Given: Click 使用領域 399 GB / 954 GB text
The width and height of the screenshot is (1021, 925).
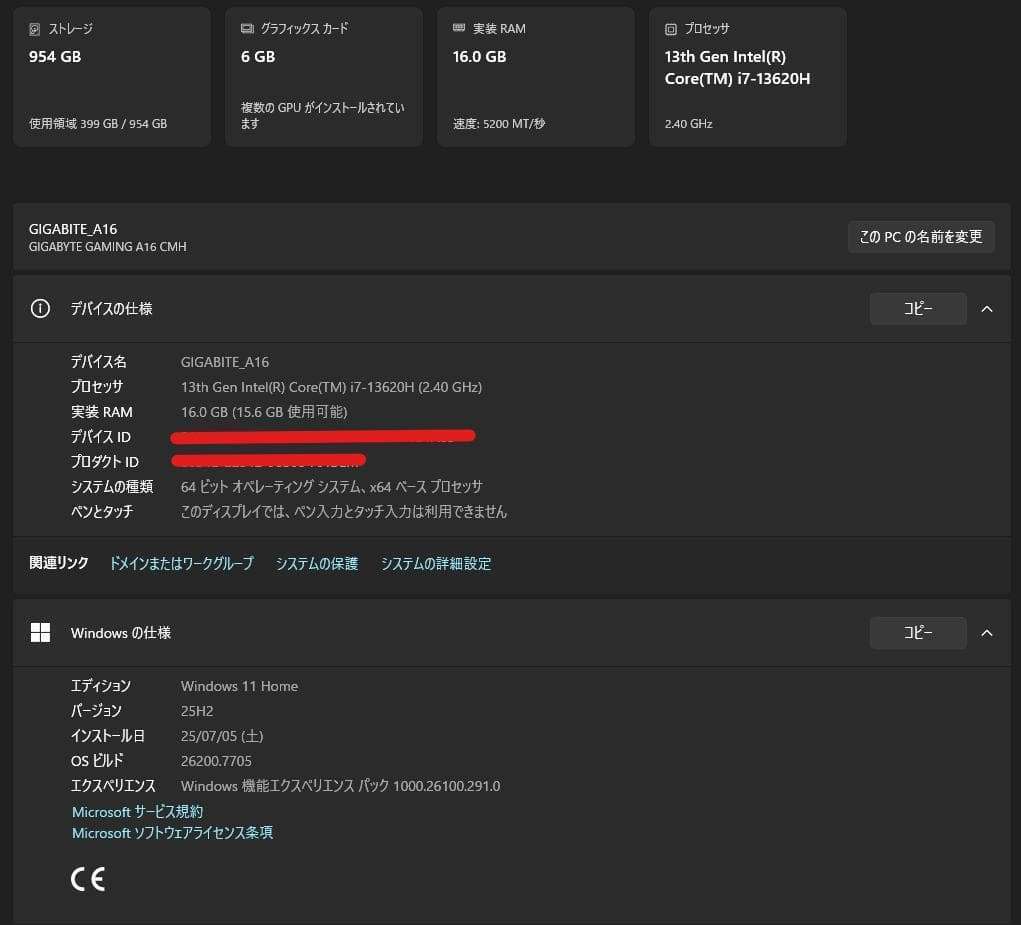Looking at the screenshot, I should coord(98,124).
